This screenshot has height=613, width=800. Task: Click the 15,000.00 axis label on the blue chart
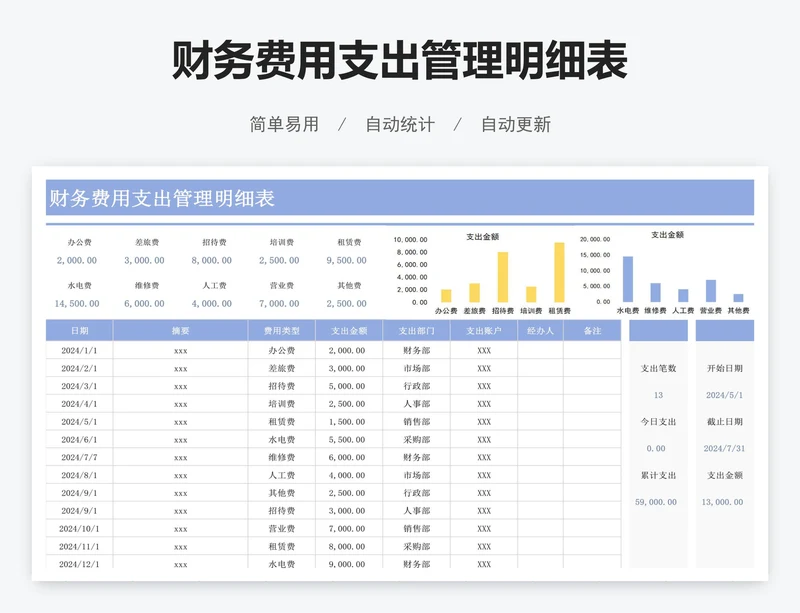(595, 255)
